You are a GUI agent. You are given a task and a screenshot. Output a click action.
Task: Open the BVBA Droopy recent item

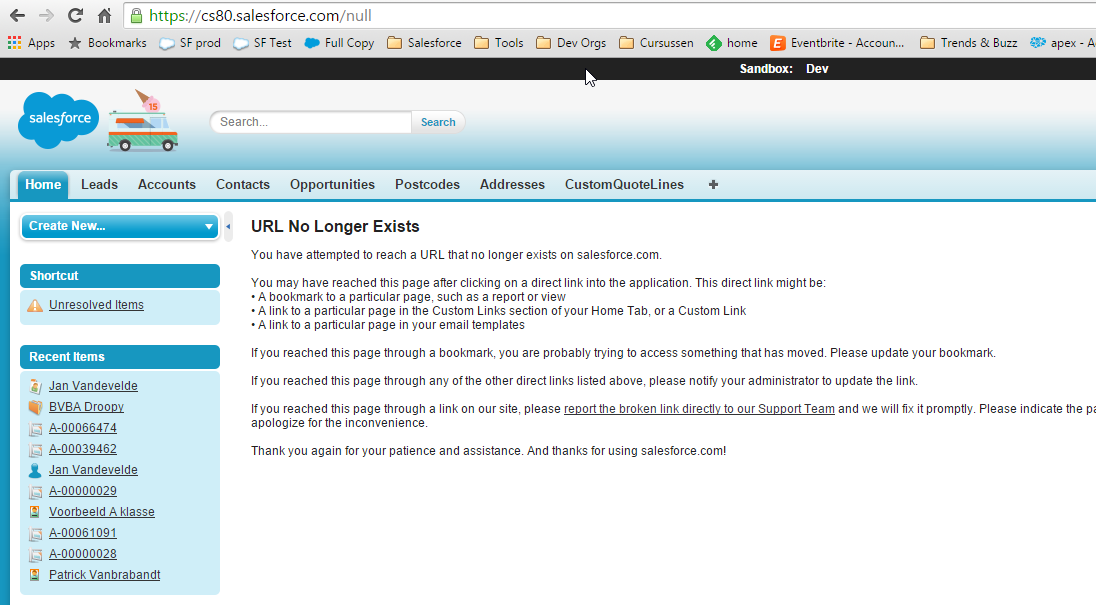[86, 407]
